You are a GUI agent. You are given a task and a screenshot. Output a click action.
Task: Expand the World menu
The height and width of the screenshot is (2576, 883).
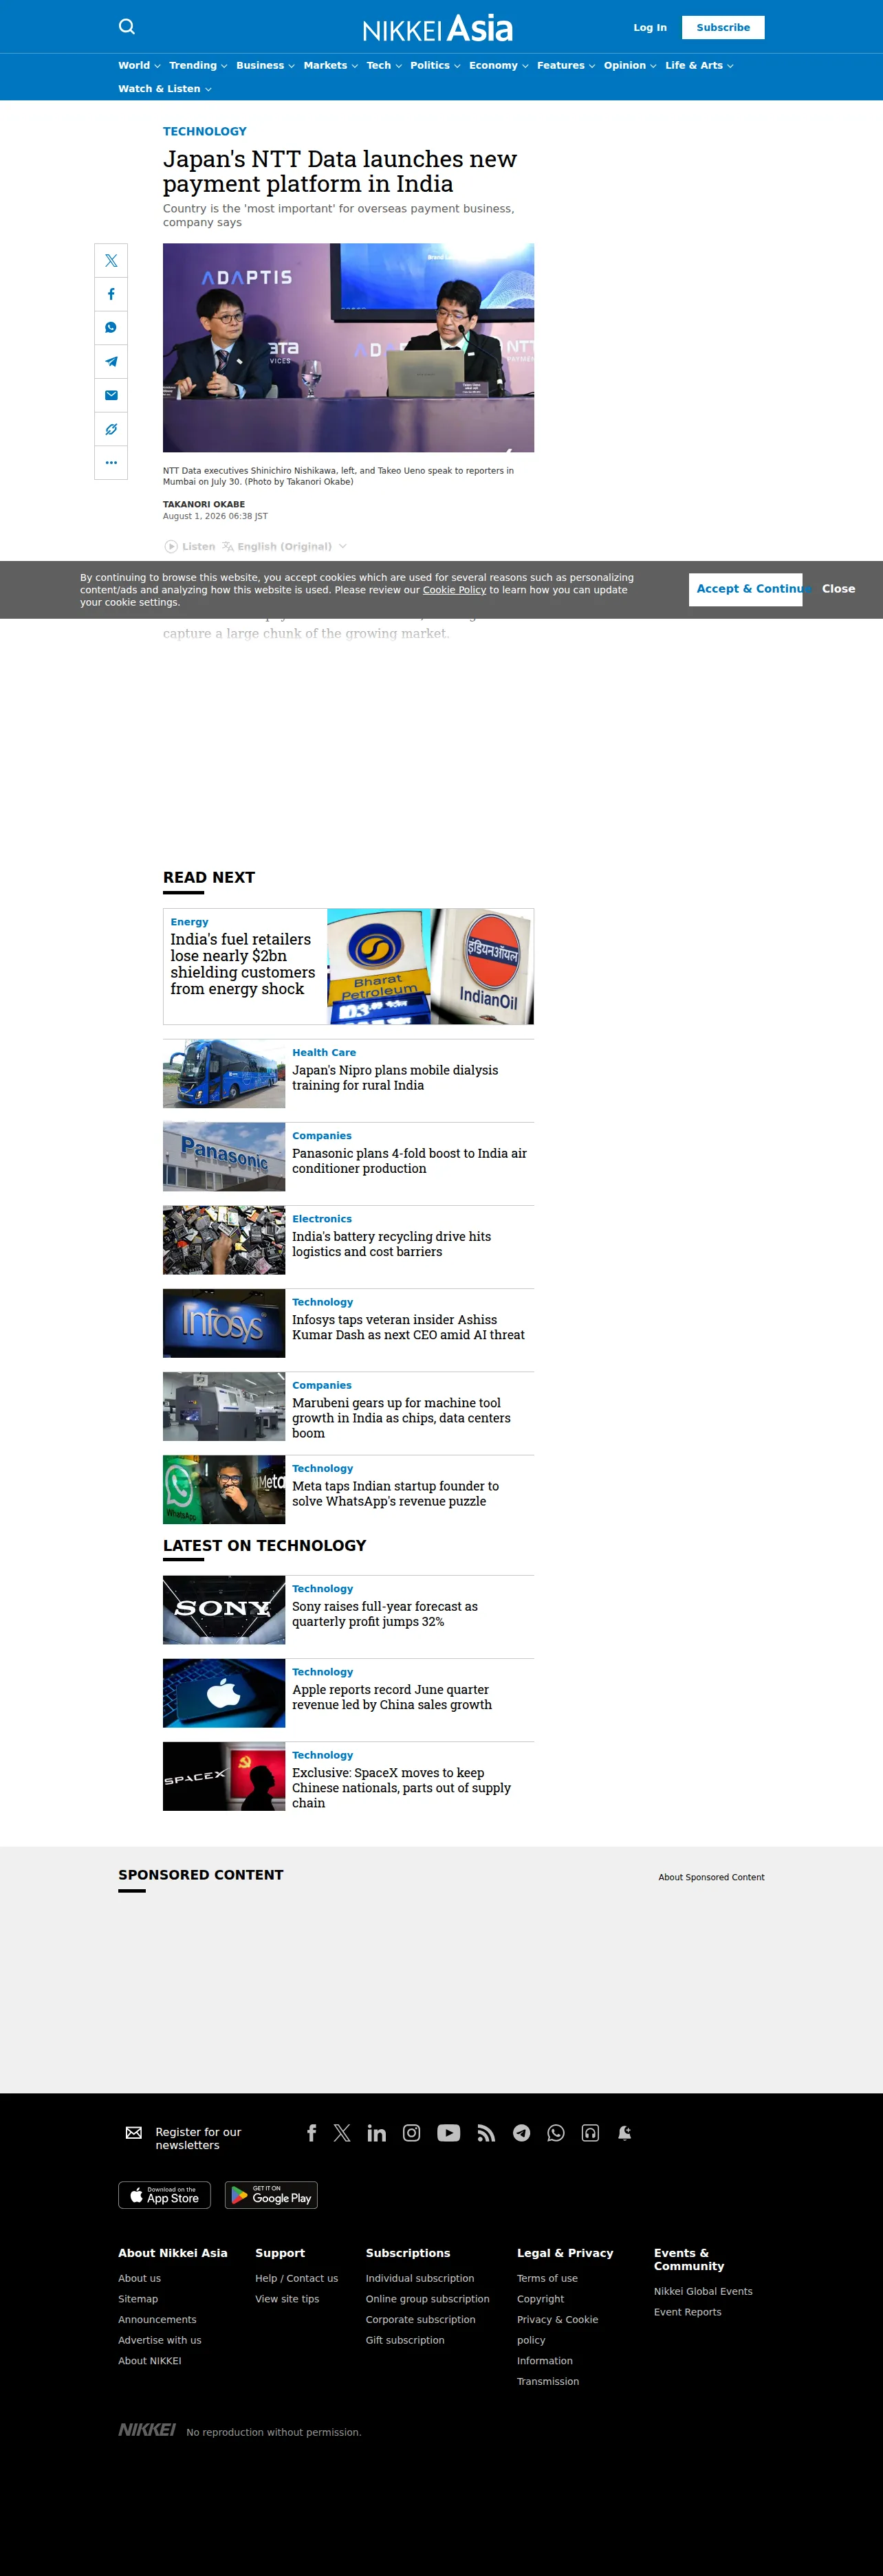point(139,66)
